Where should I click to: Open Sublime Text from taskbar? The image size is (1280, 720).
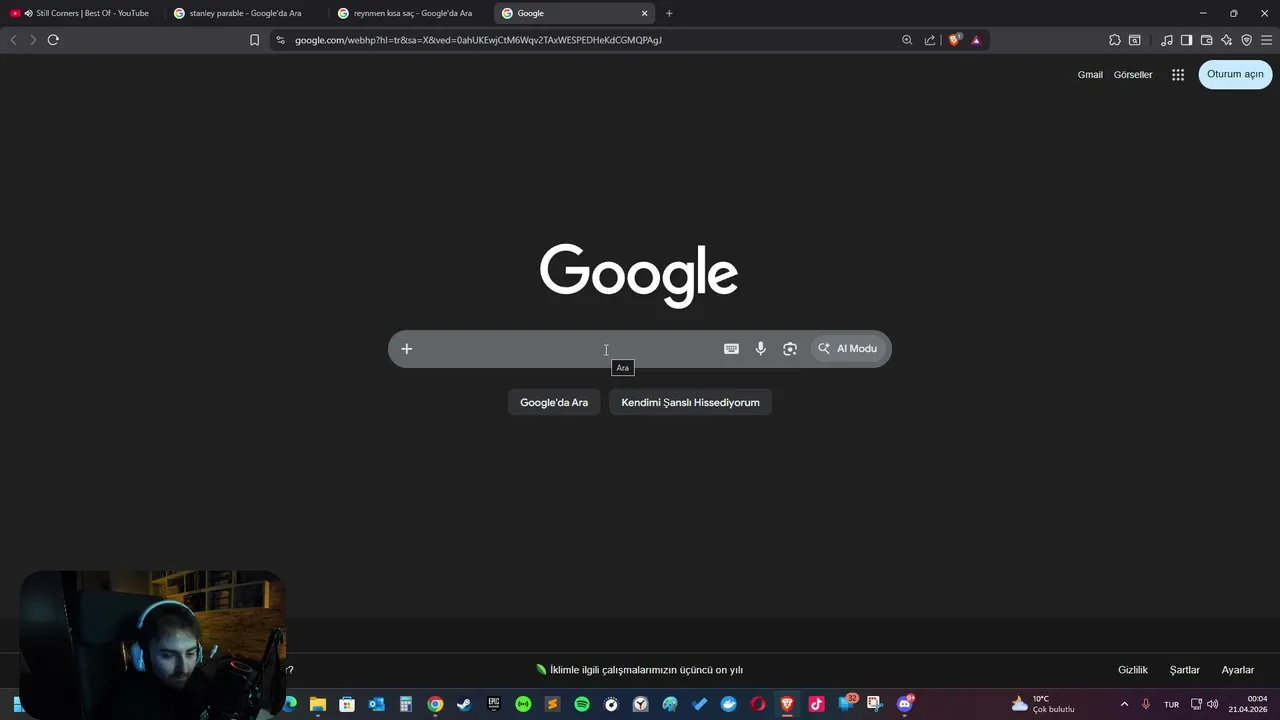click(x=552, y=704)
